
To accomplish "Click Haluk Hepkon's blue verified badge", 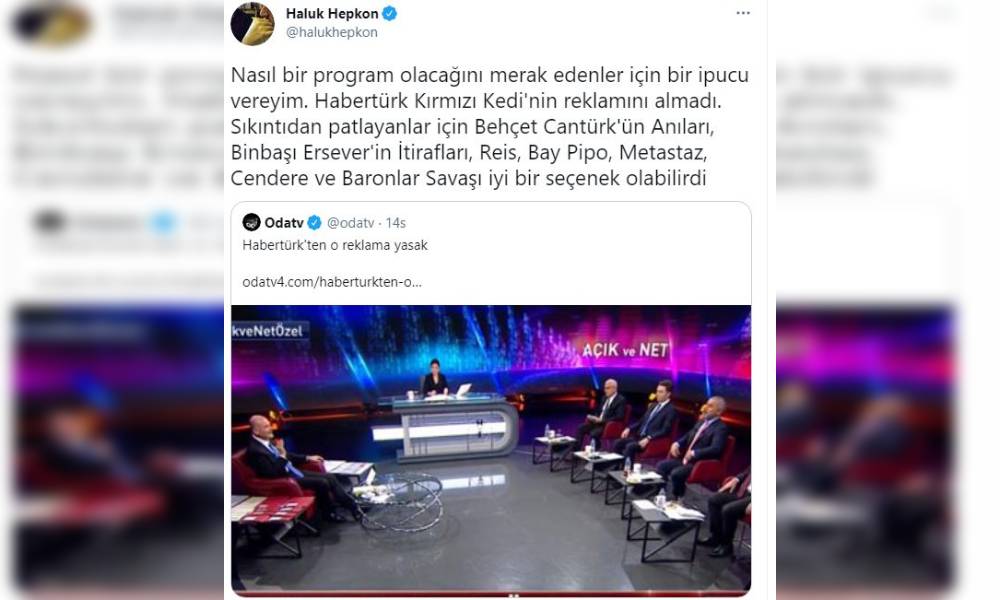I will coord(390,13).
